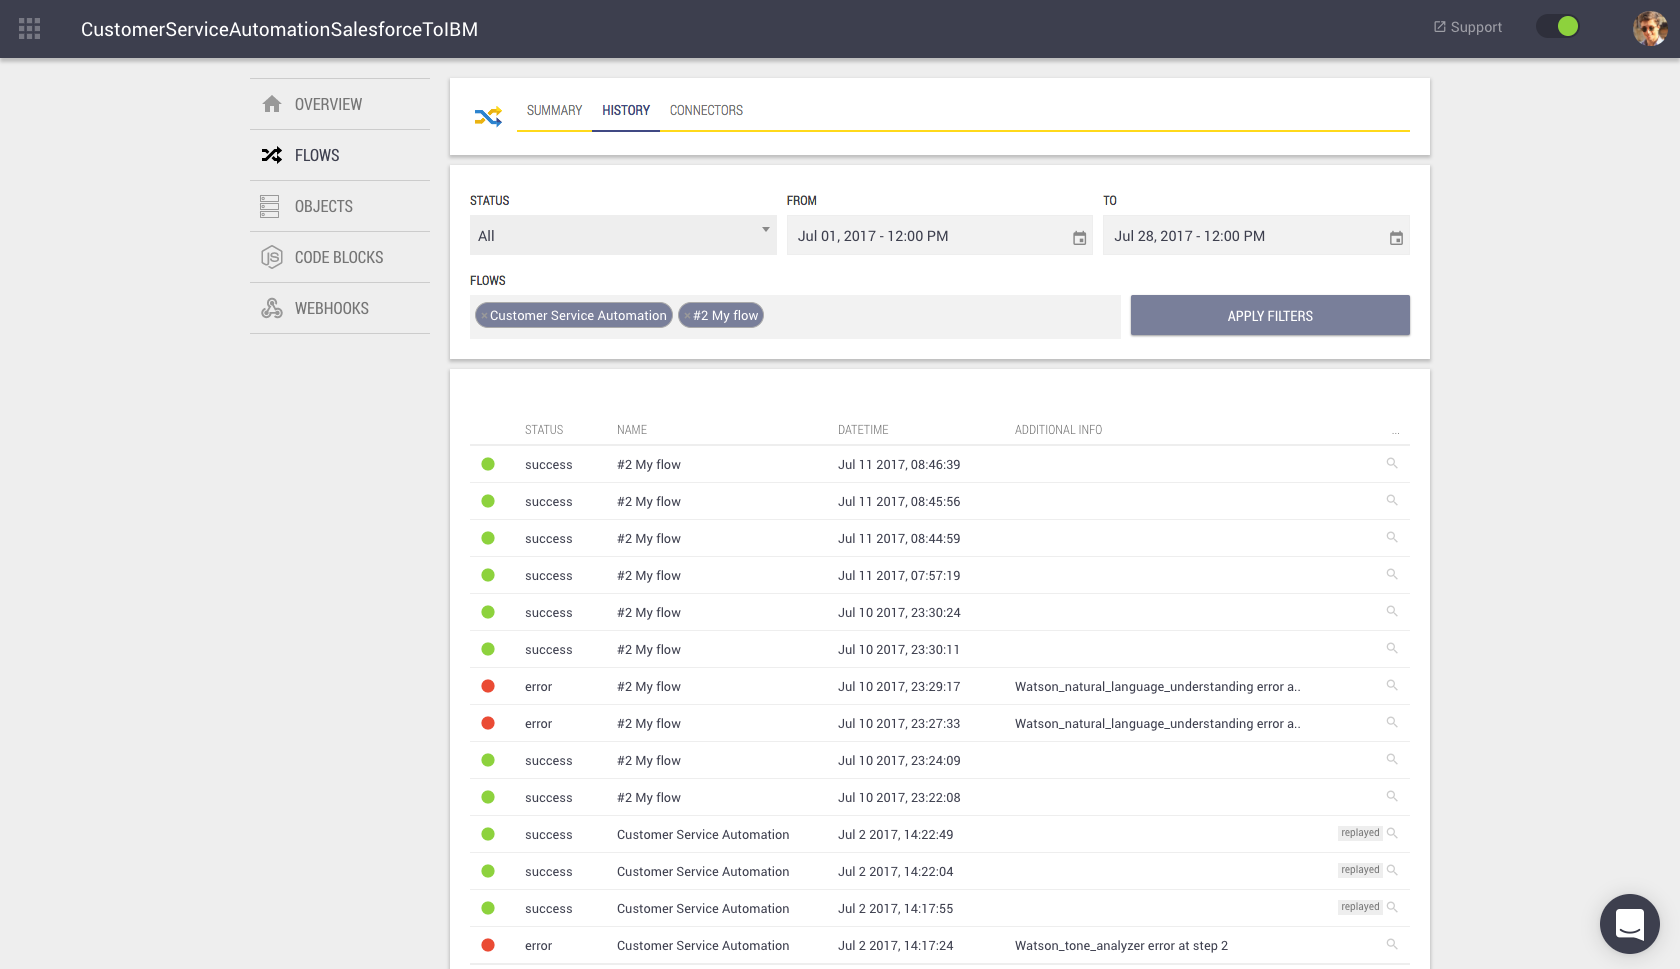Inspect run at Jul 10 2017, 23:30:24

[x=1392, y=611]
